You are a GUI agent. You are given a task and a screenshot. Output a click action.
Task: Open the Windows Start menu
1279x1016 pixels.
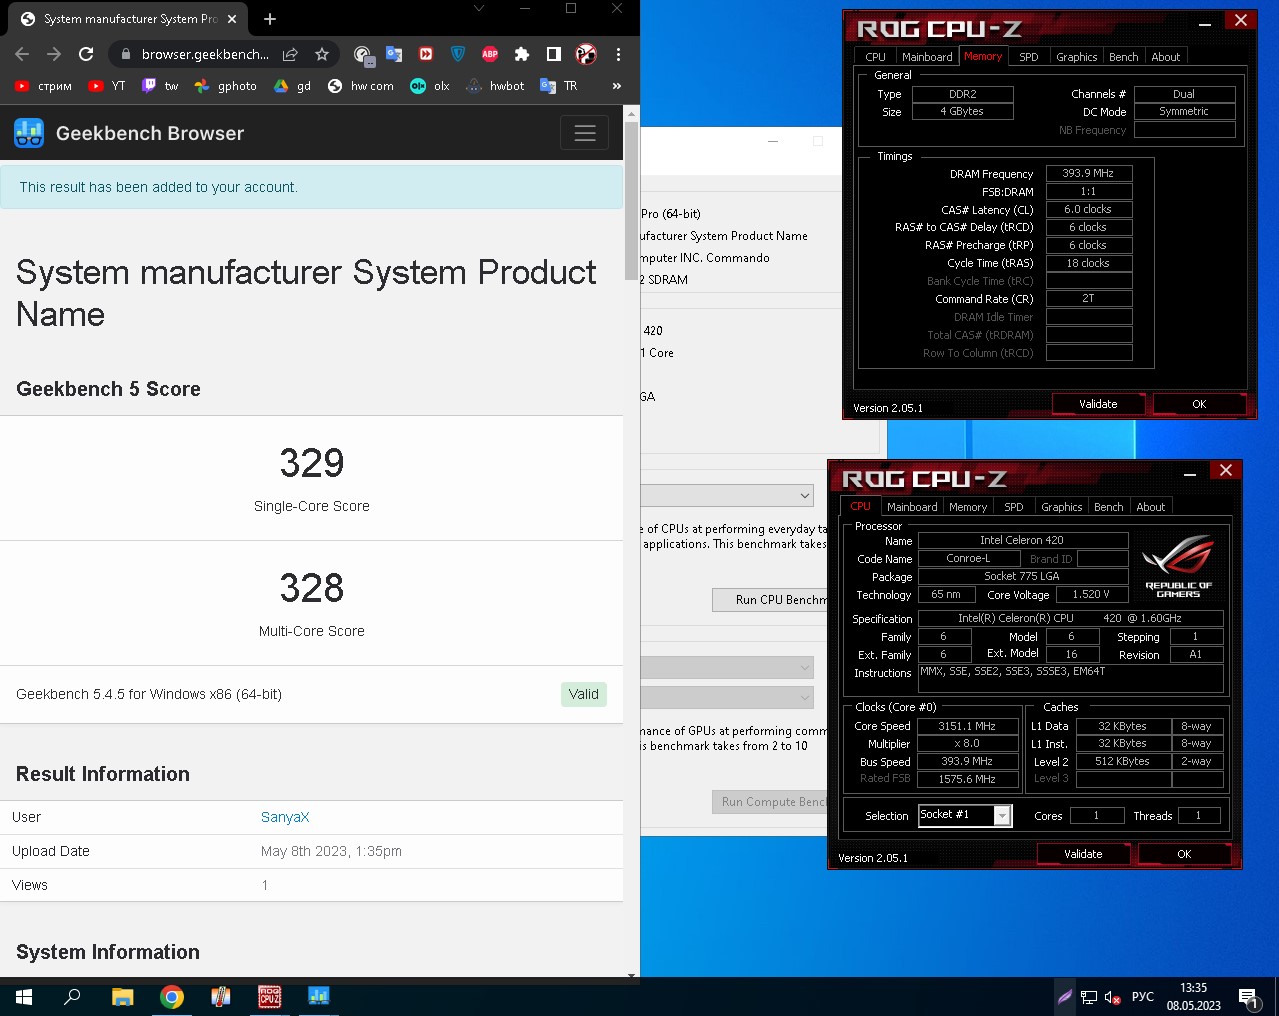(x=24, y=997)
